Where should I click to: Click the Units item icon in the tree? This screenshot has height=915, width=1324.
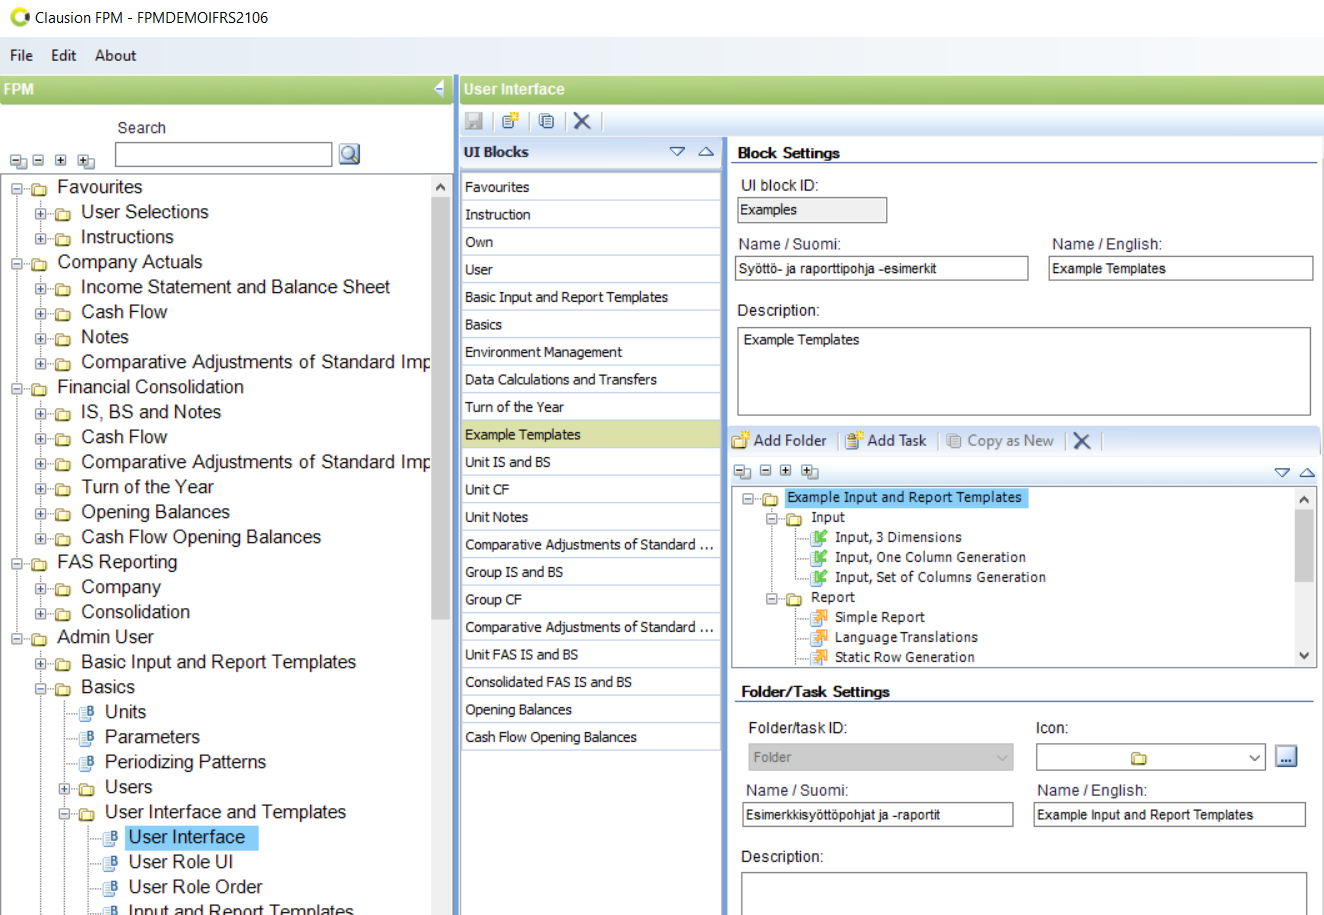87,712
